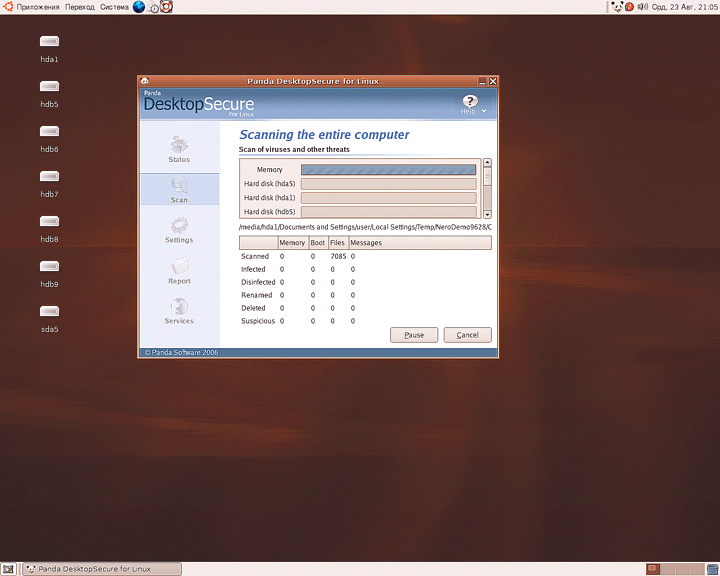Click the red update notifier tray icon

tap(629, 7)
